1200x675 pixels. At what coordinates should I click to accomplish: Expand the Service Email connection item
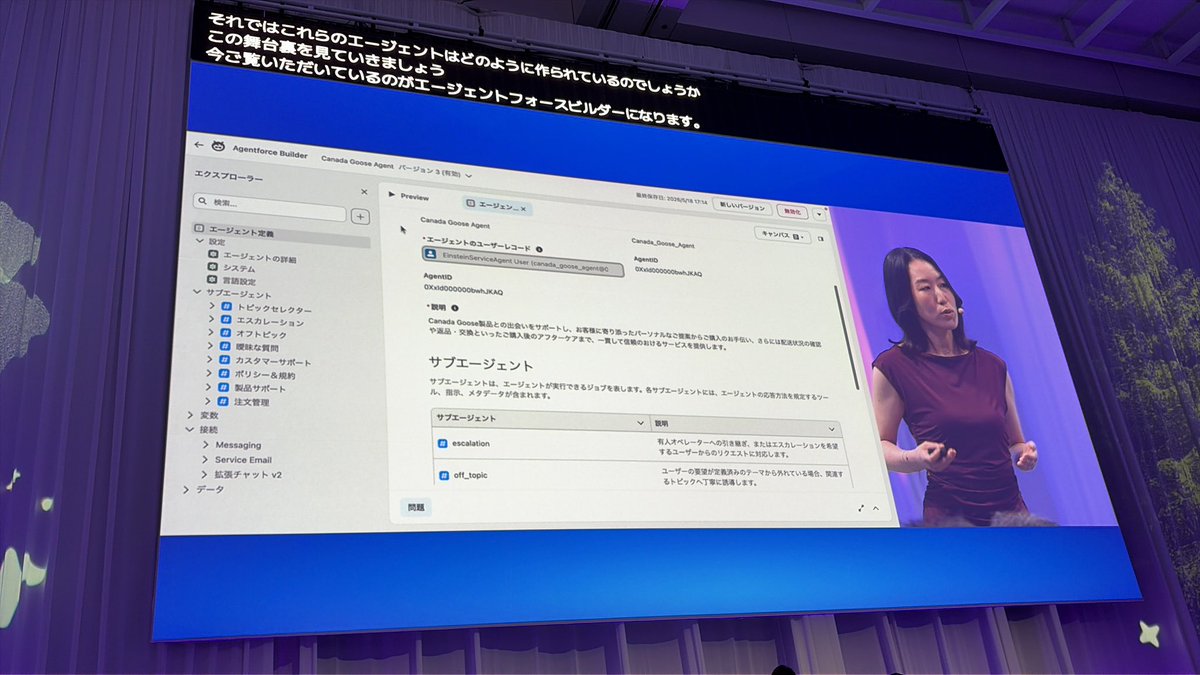[x=205, y=459]
